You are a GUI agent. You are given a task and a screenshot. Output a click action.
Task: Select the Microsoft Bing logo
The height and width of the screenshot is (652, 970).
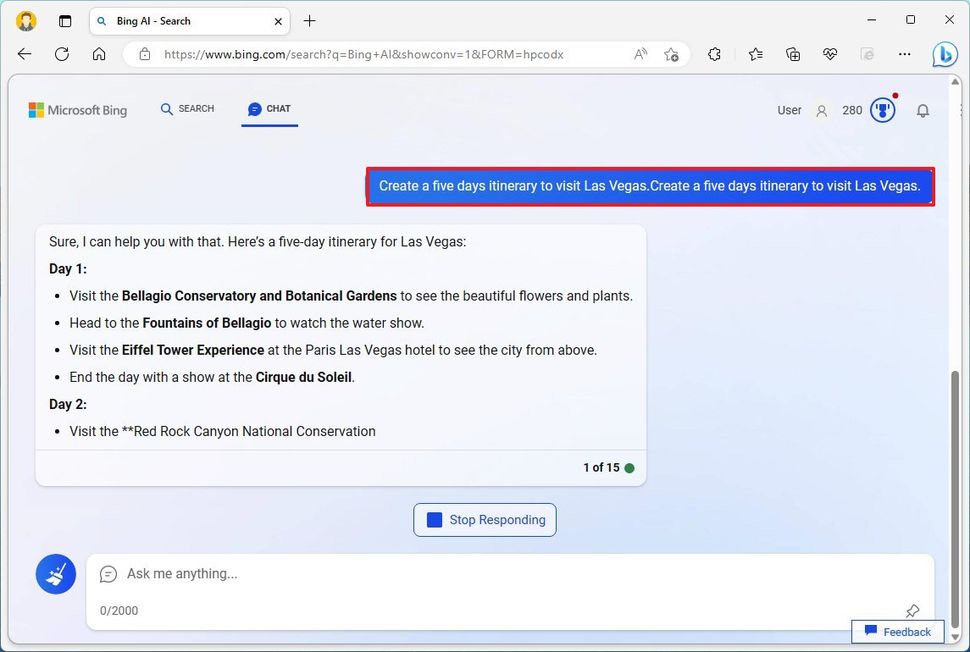[x=77, y=110]
